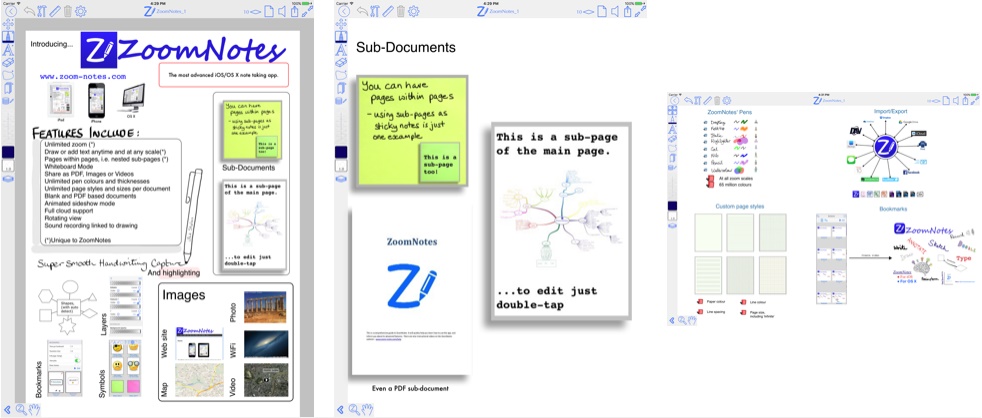Open share icon on Sub-Documents page toolbar
The height and width of the screenshot is (418, 982).
pos(627,11)
